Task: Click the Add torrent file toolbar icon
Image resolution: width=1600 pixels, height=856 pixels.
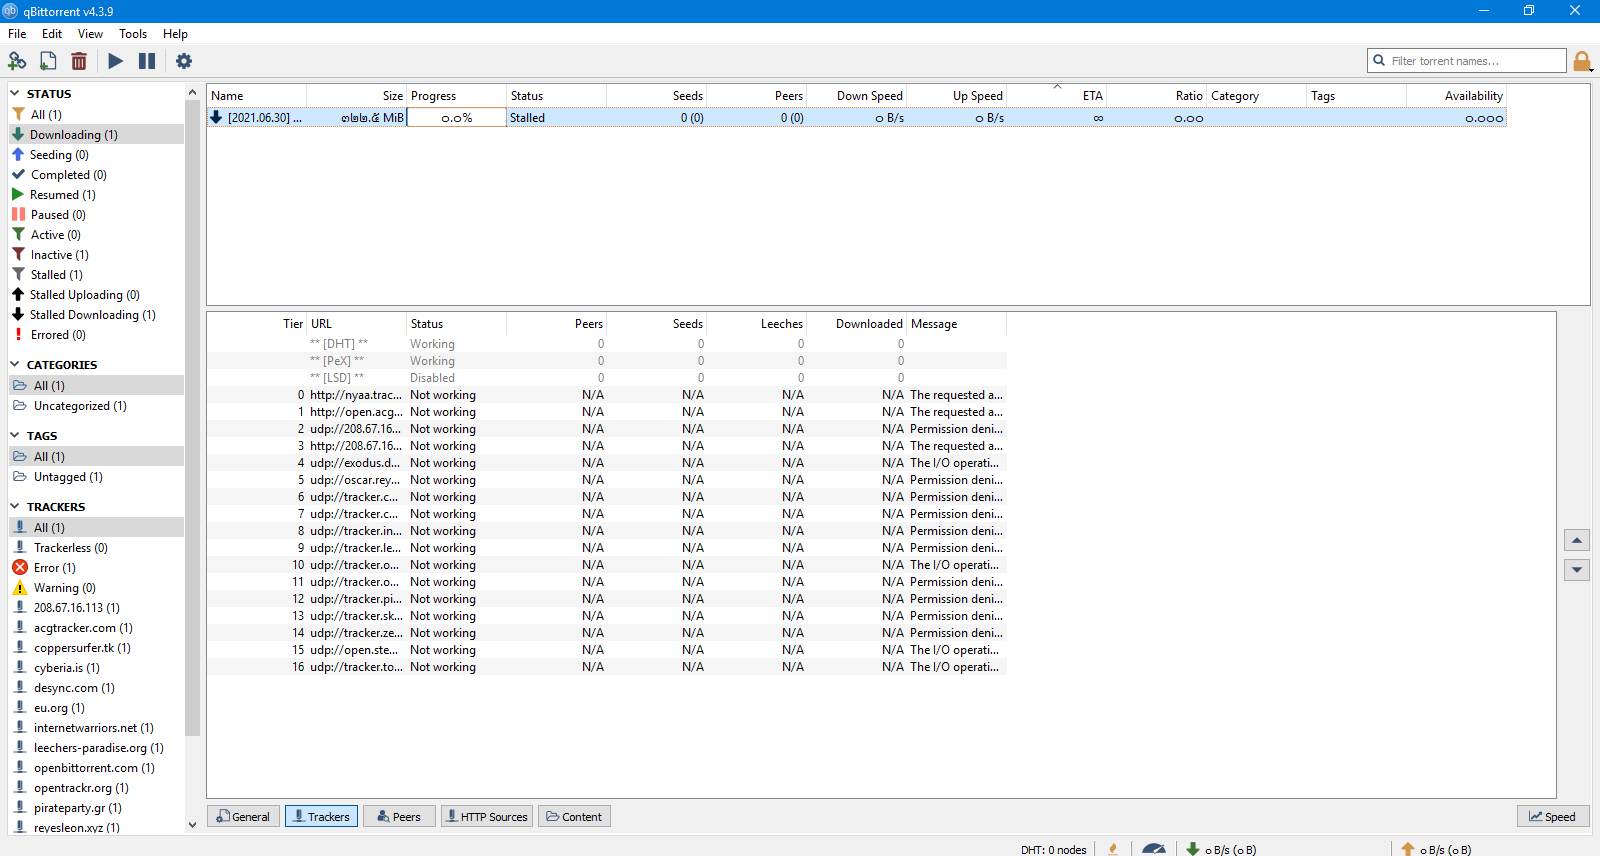Action: point(48,61)
